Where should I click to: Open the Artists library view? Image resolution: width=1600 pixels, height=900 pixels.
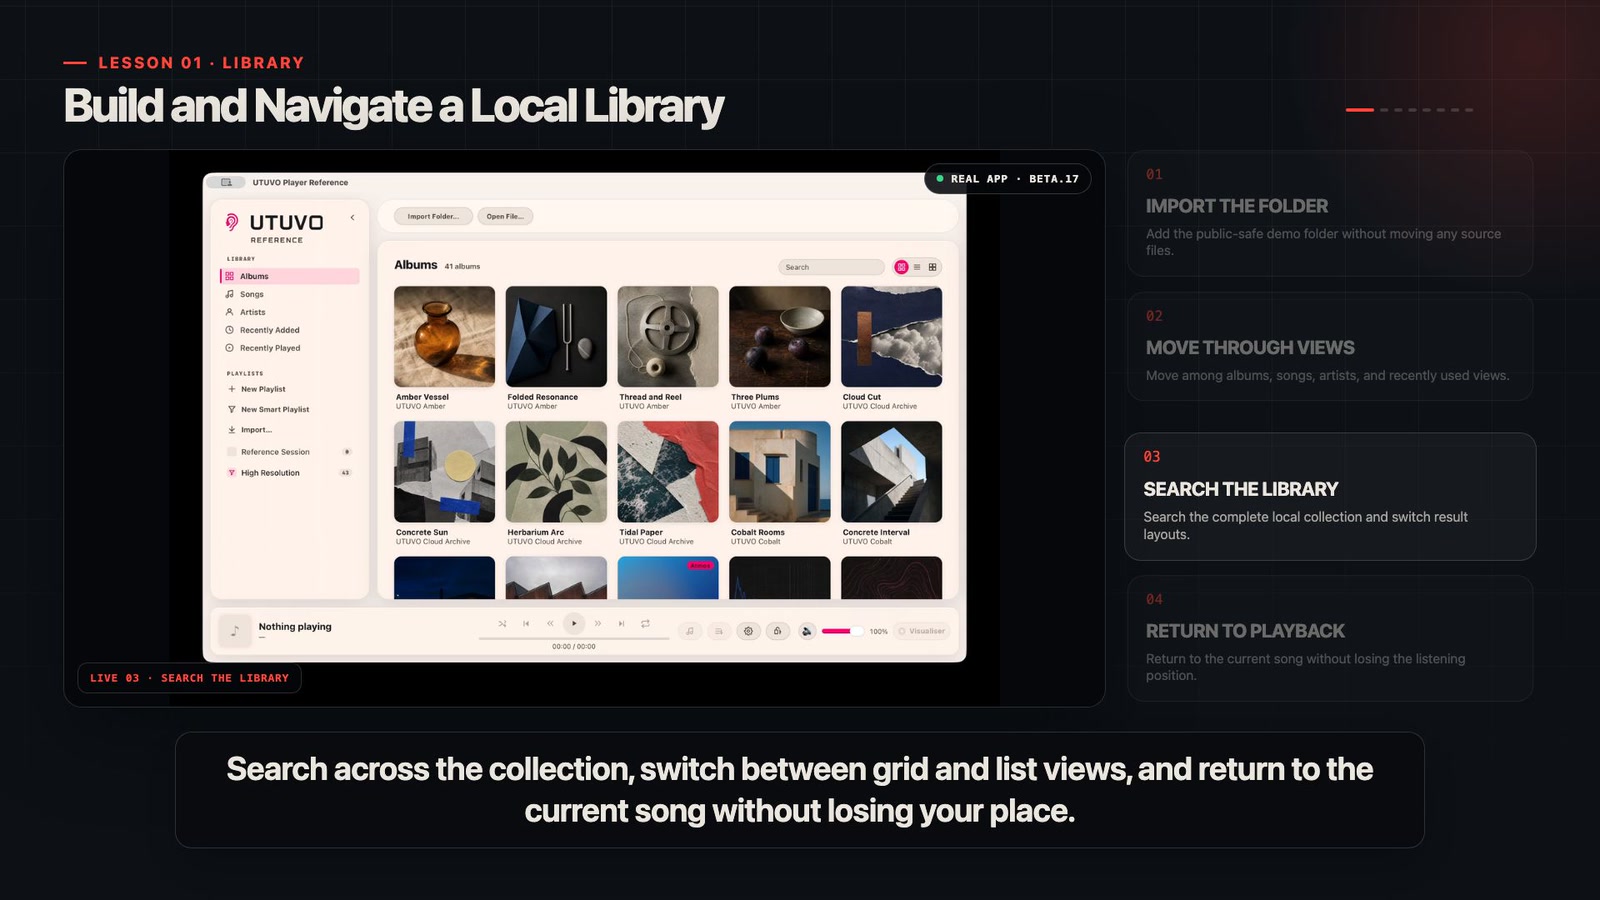(289, 312)
